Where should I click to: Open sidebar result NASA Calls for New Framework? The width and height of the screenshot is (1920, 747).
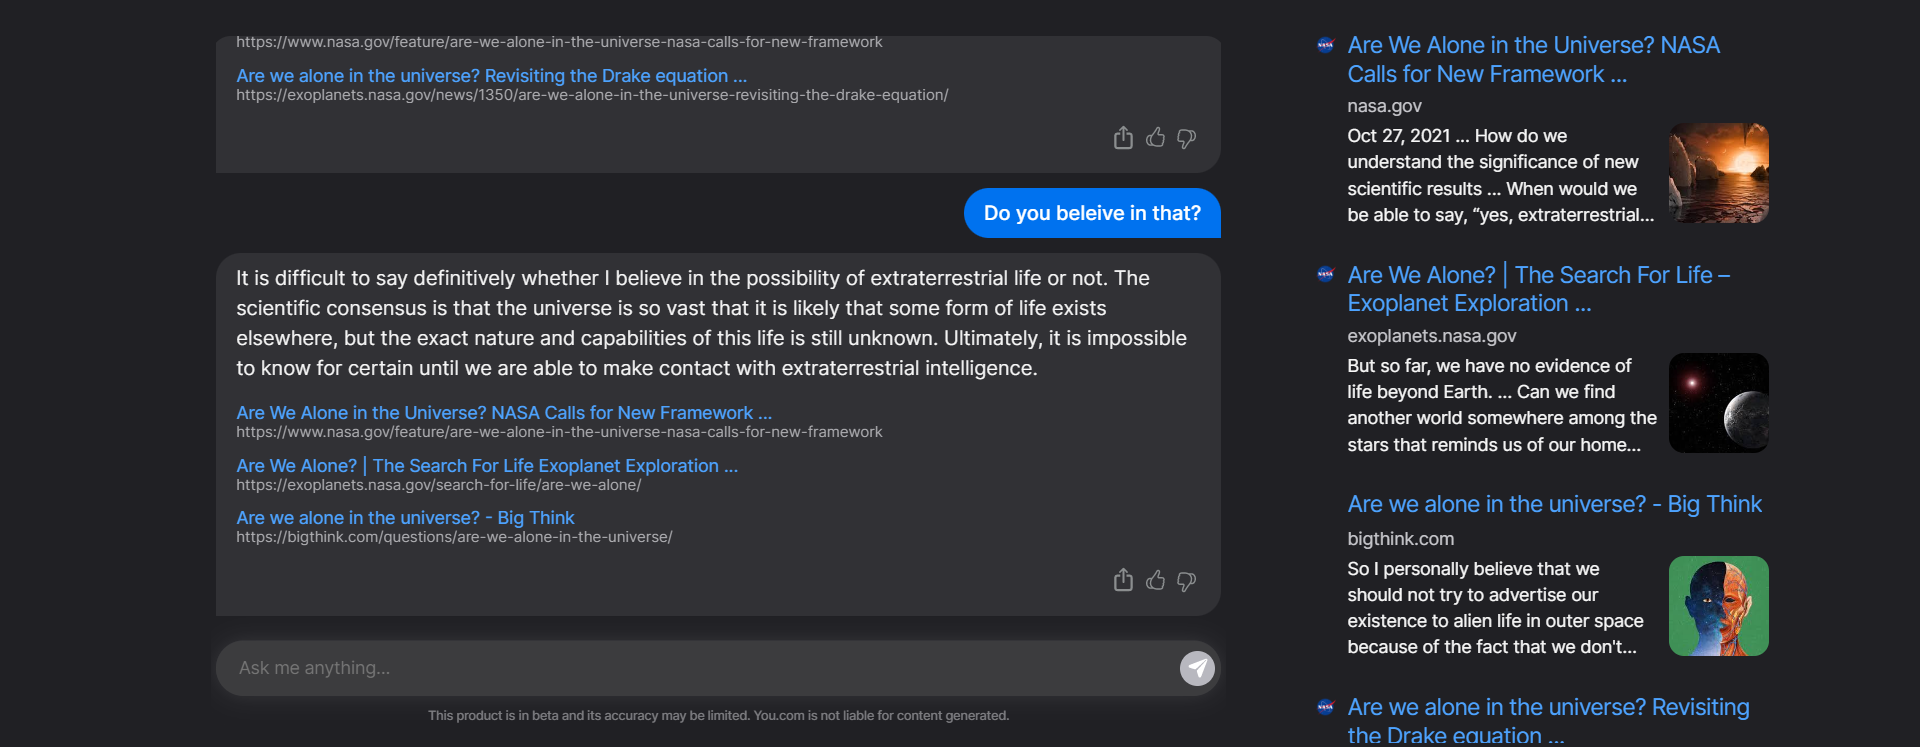click(1533, 60)
